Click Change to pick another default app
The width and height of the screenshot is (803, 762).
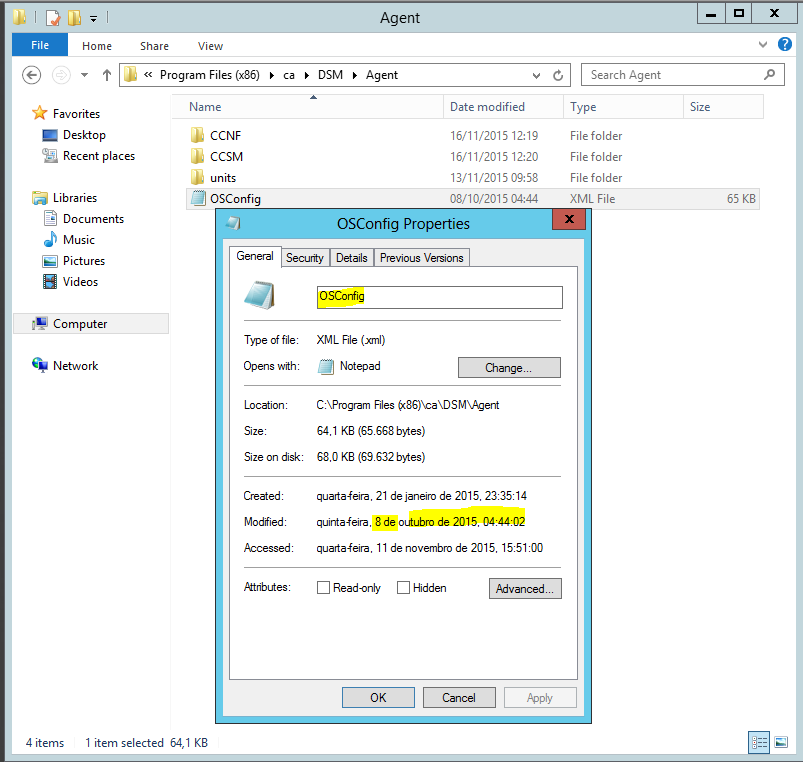coord(509,367)
